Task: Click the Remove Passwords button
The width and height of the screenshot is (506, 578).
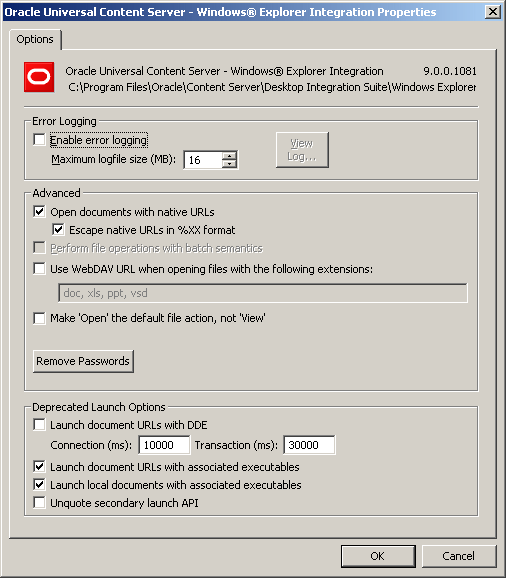Action: coord(83,361)
